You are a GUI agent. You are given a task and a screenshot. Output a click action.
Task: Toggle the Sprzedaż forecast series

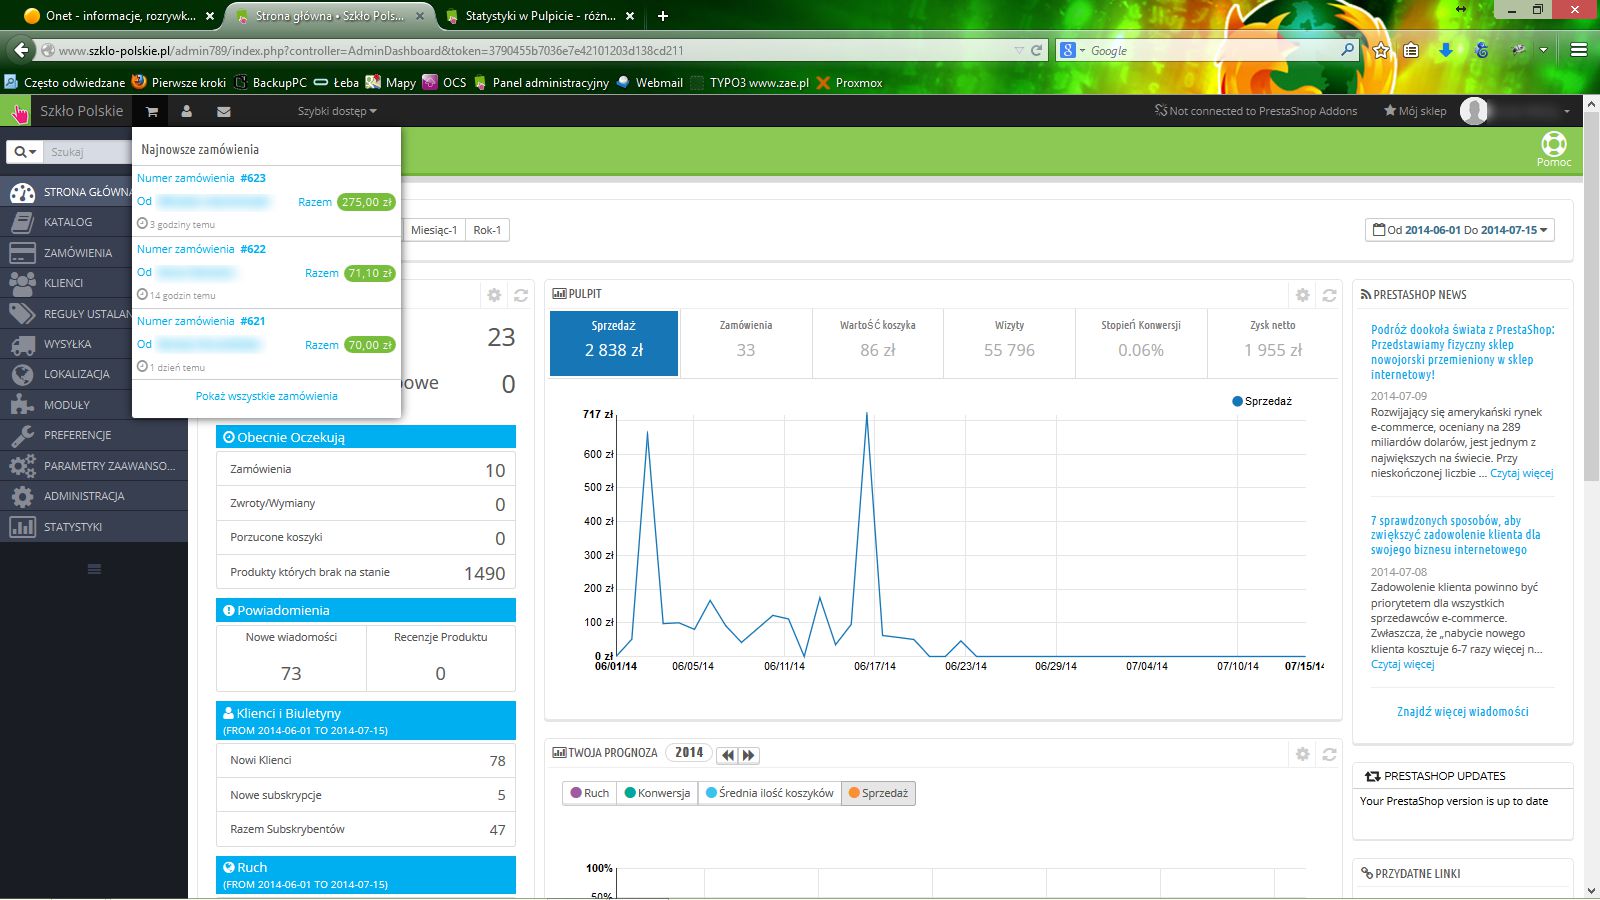tap(878, 793)
